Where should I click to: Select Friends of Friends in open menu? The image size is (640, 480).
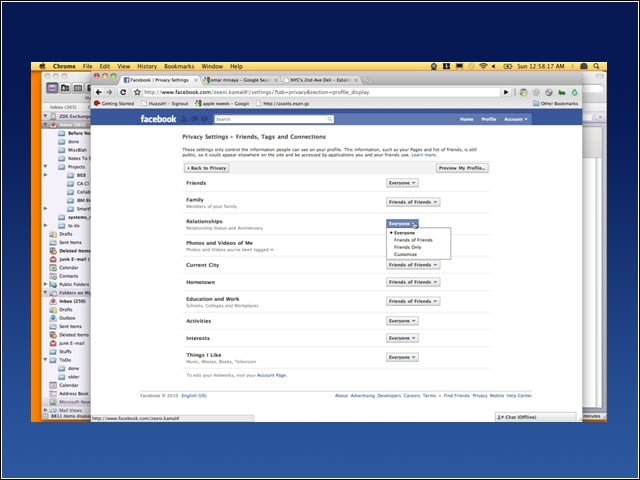tap(413, 240)
